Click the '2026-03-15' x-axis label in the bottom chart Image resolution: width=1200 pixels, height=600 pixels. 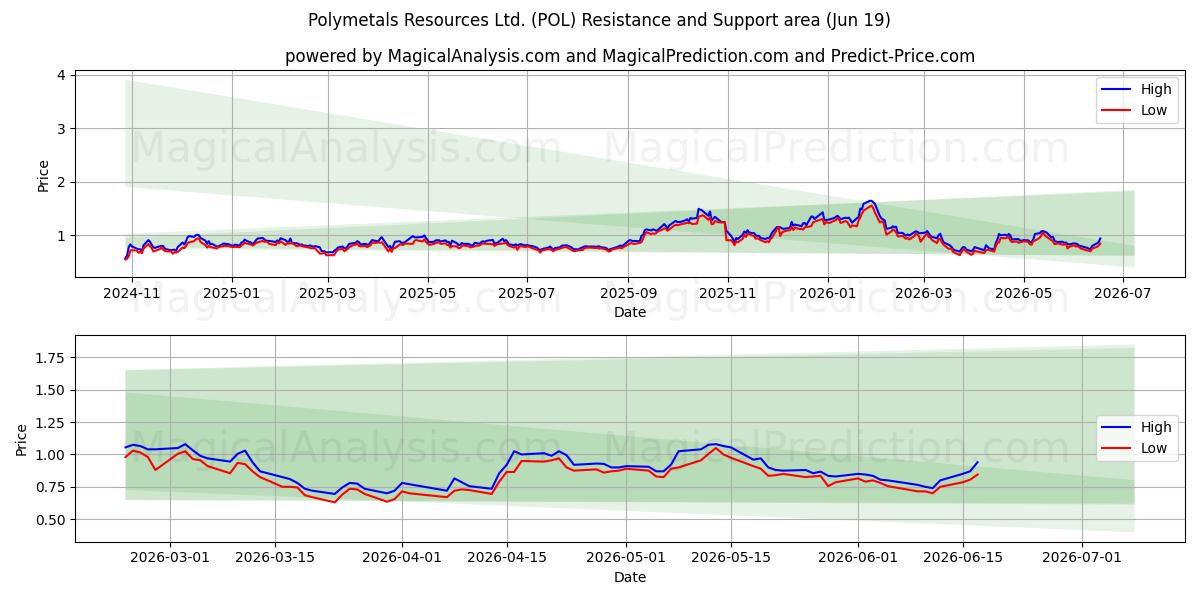(x=276, y=558)
